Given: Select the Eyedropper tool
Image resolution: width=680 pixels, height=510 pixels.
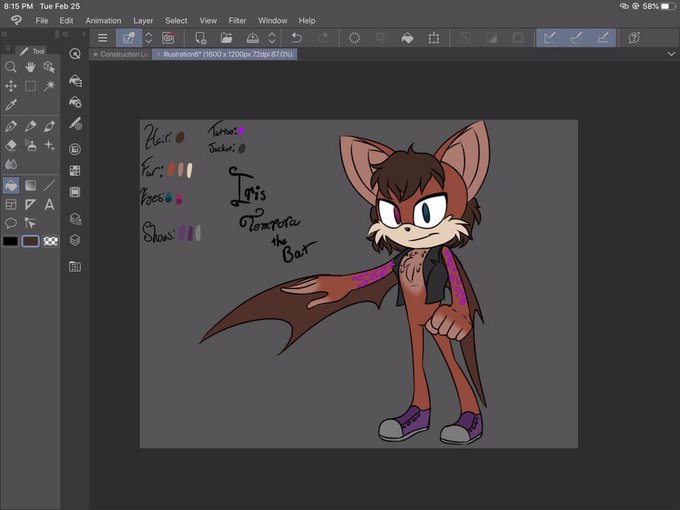Looking at the screenshot, I should [x=11, y=105].
